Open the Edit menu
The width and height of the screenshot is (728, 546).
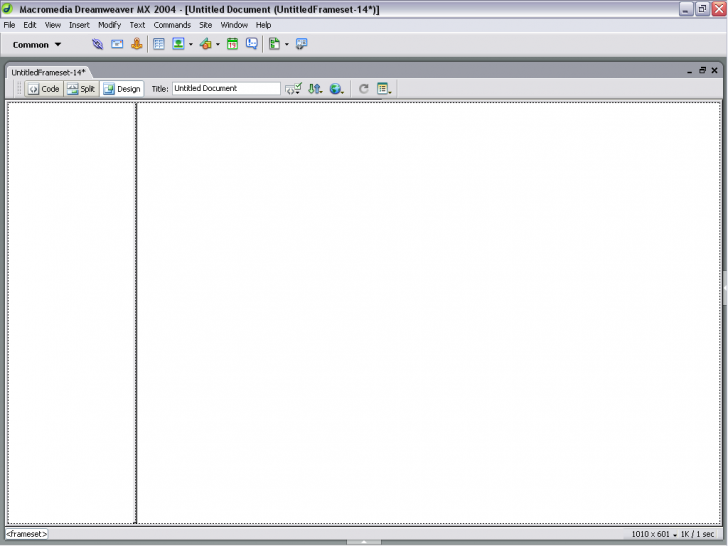tap(30, 25)
